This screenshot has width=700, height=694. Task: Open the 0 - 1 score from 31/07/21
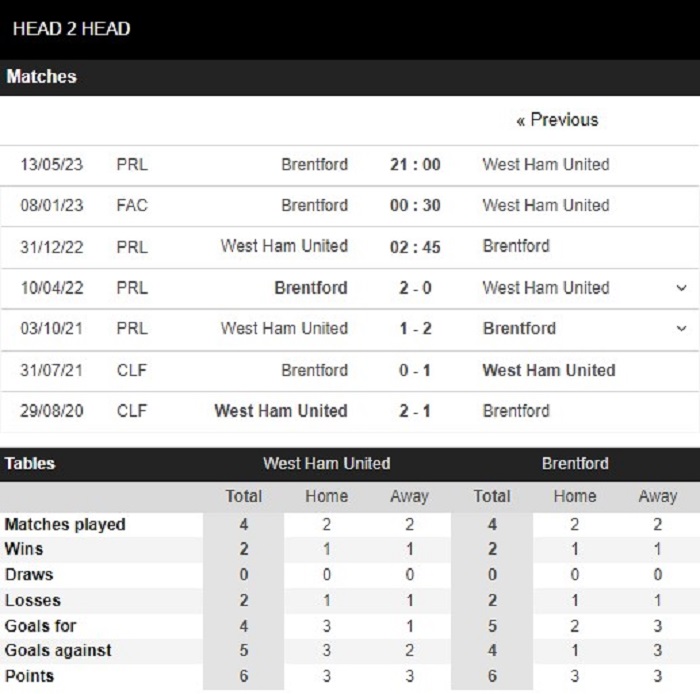[x=415, y=370]
